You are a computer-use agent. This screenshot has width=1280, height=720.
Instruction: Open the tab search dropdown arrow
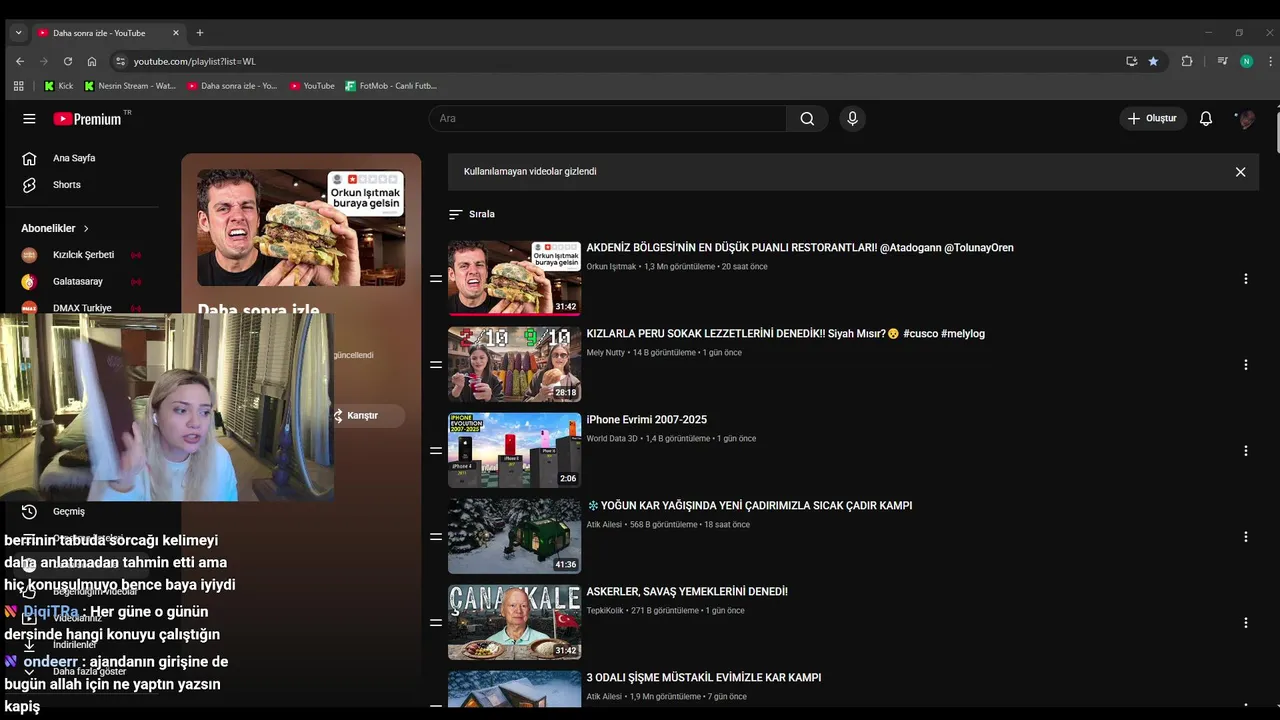pyautogui.click(x=18, y=33)
